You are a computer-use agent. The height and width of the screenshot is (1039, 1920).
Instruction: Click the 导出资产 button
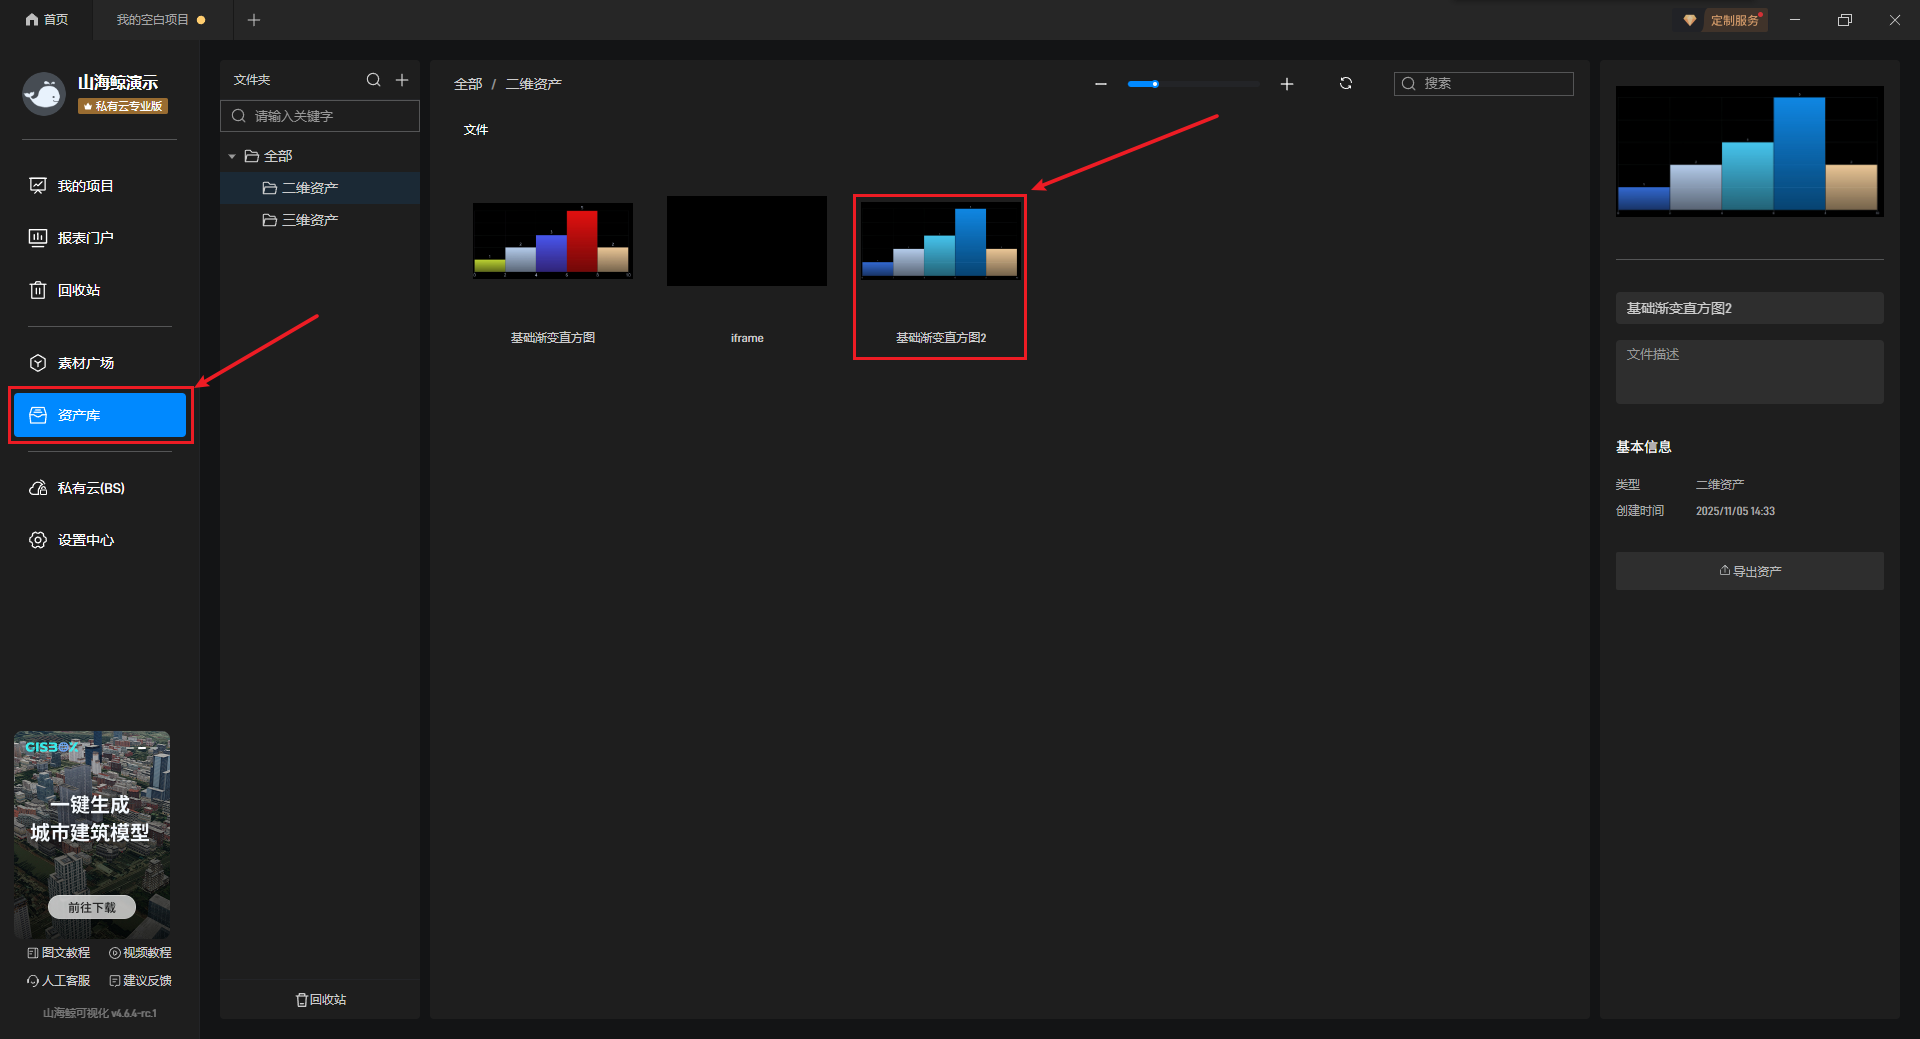[x=1749, y=571]
